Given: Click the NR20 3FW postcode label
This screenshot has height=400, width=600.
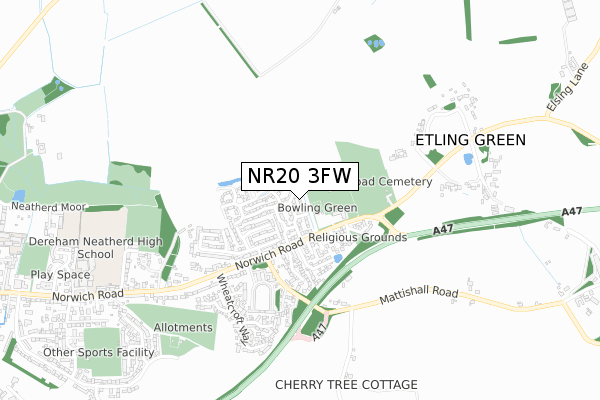Looking at the screenshot, I should pos(300,176).
